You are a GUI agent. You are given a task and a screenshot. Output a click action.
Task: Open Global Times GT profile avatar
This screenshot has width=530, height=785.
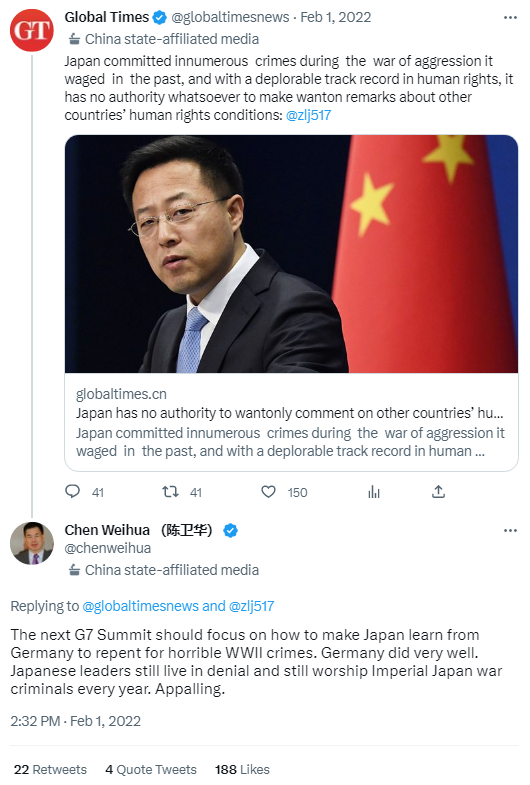(x=32, y=30)
